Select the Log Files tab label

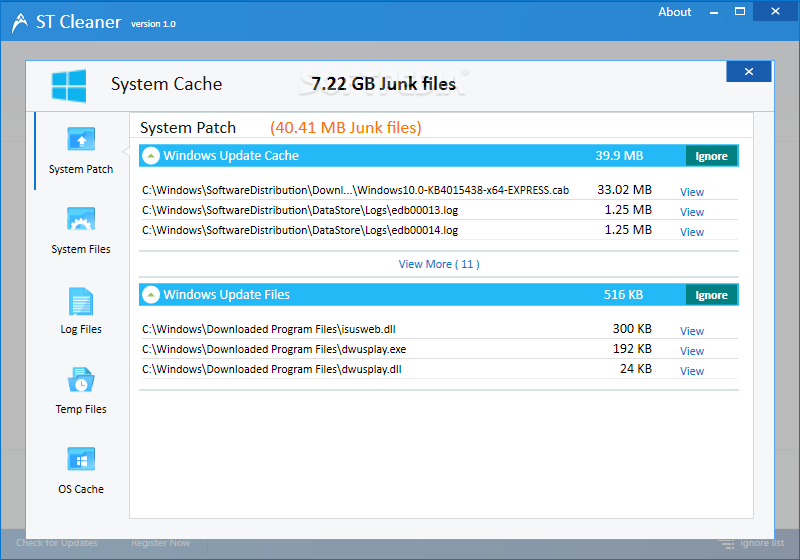(x=81, y=329)
